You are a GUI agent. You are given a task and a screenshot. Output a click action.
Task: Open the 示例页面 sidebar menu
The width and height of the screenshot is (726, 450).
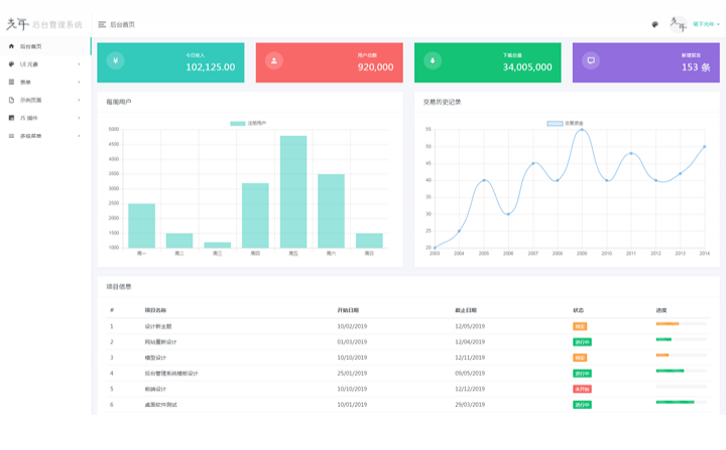[45, 100]
